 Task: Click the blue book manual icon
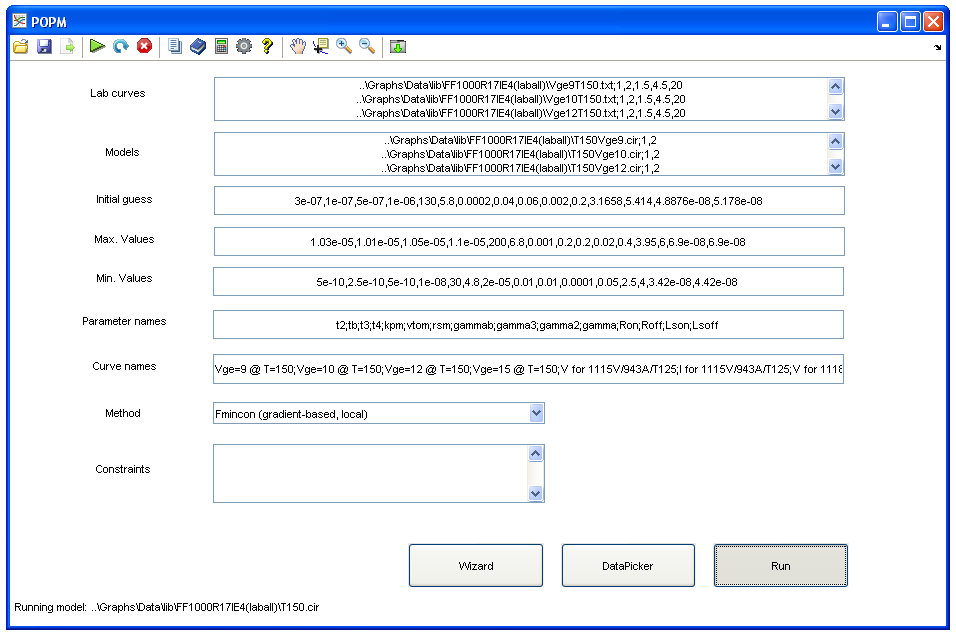[x=198, y=46]
